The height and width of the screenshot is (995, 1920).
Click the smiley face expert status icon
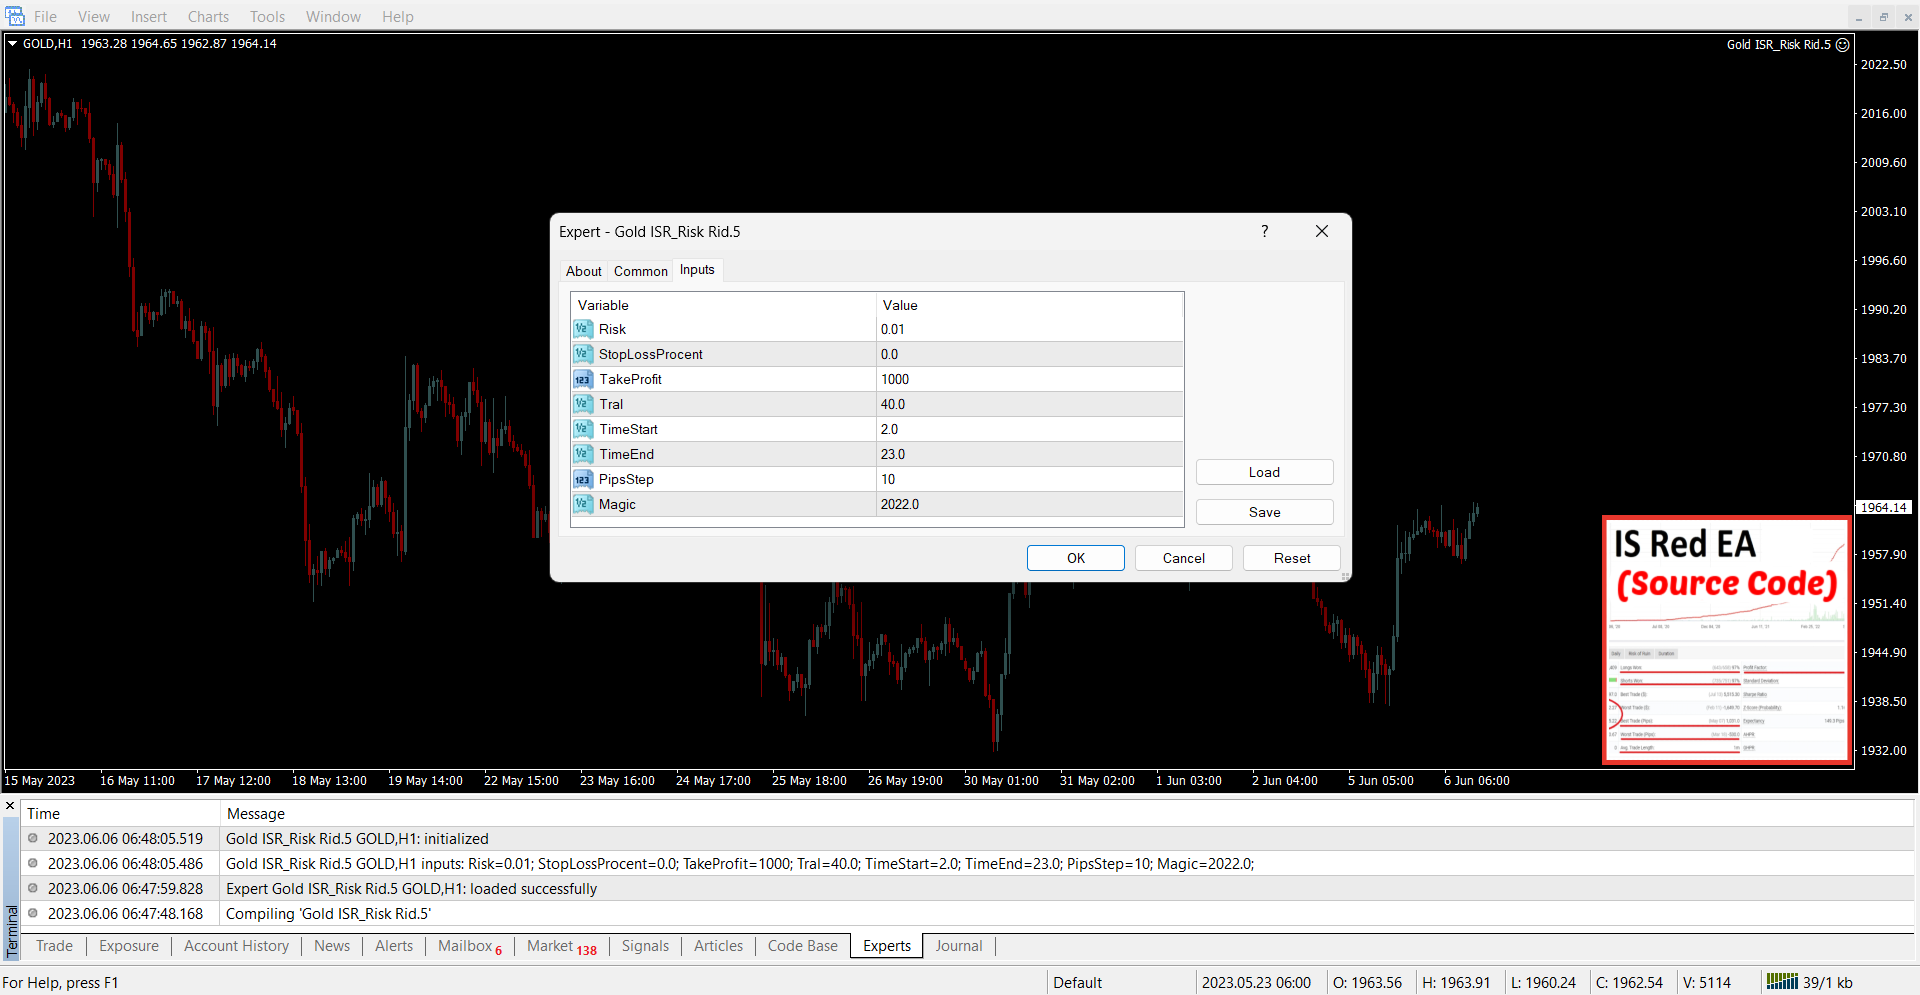(x=1842, y=44)
